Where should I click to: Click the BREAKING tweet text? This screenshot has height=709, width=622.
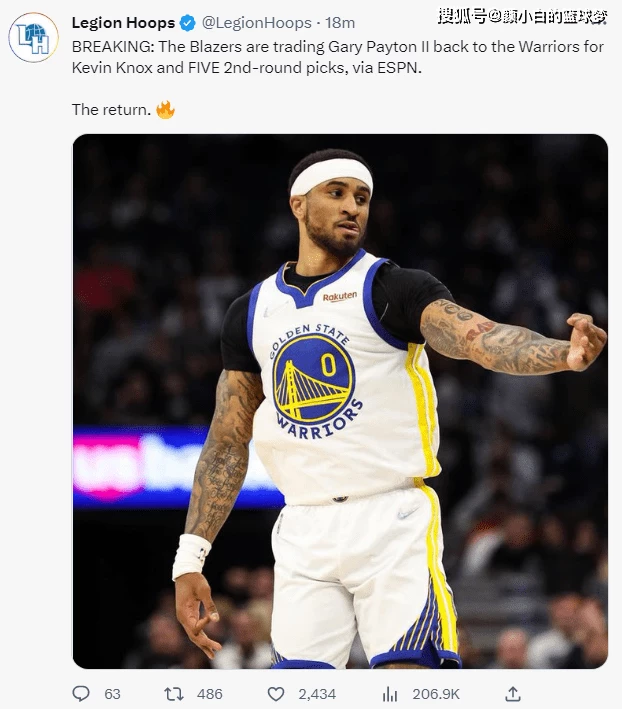pos(338,57)
